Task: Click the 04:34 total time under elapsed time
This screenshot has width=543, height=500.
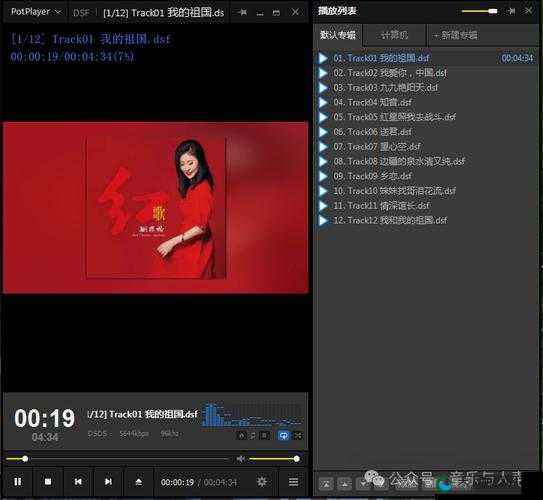Action: (x=45, y=437)
